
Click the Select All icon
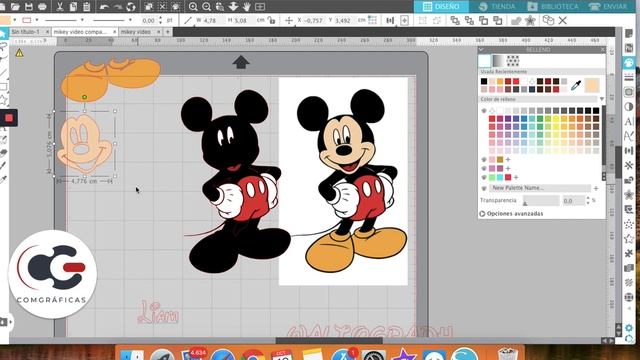pyautogui.click(x=149, y=7)
